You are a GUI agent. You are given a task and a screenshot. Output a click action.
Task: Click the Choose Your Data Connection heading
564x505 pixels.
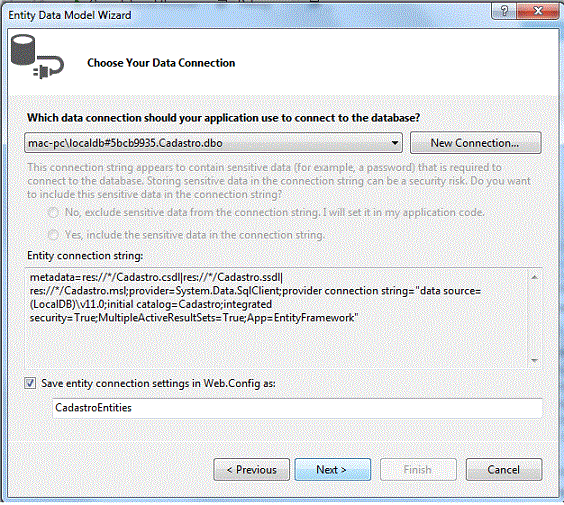161,63
